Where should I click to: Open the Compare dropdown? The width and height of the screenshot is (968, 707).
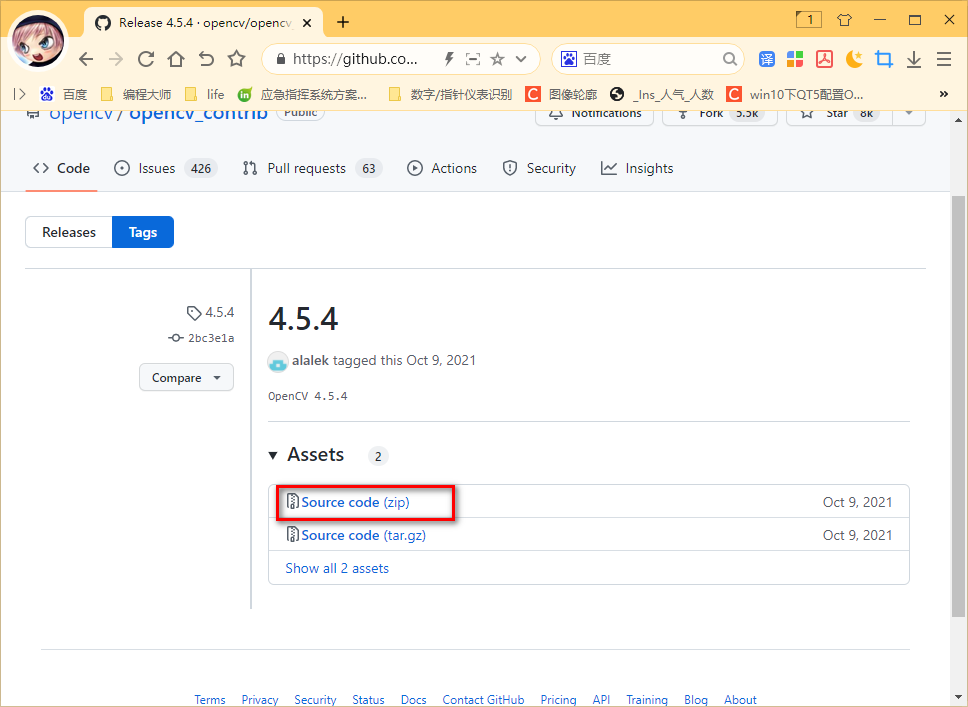186,377
